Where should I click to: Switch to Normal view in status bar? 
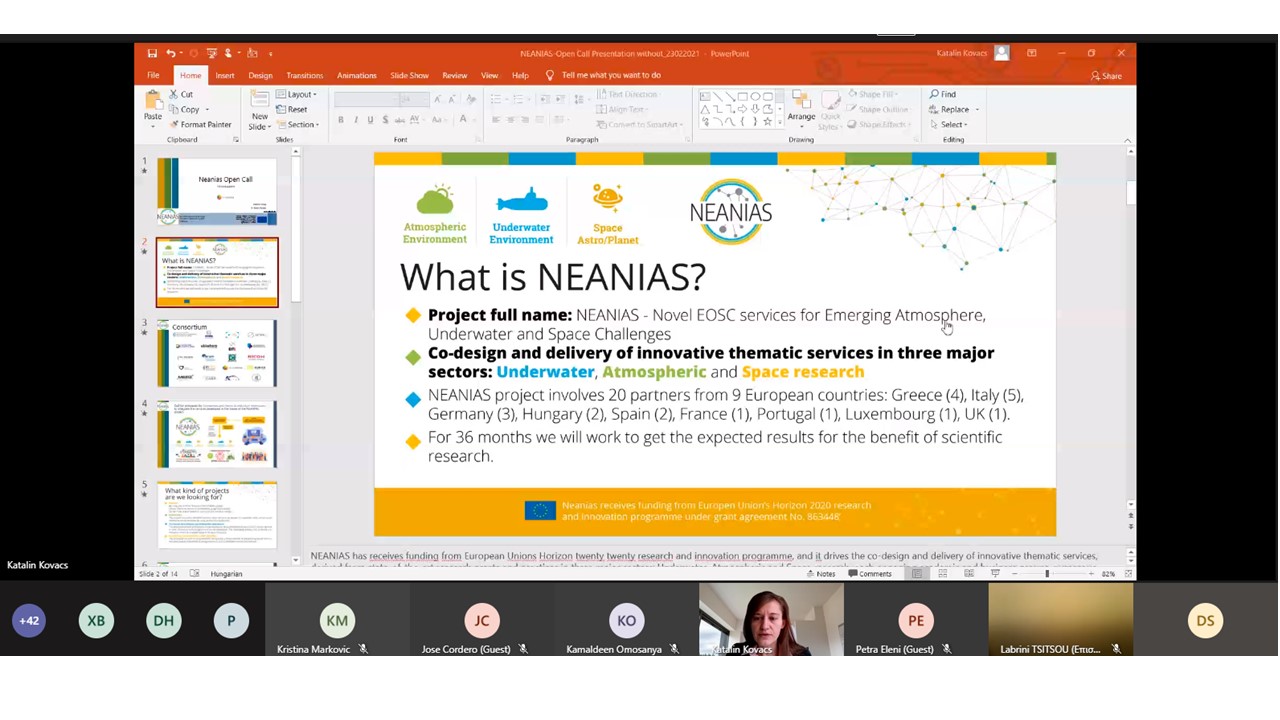click(x=916, y=574)
